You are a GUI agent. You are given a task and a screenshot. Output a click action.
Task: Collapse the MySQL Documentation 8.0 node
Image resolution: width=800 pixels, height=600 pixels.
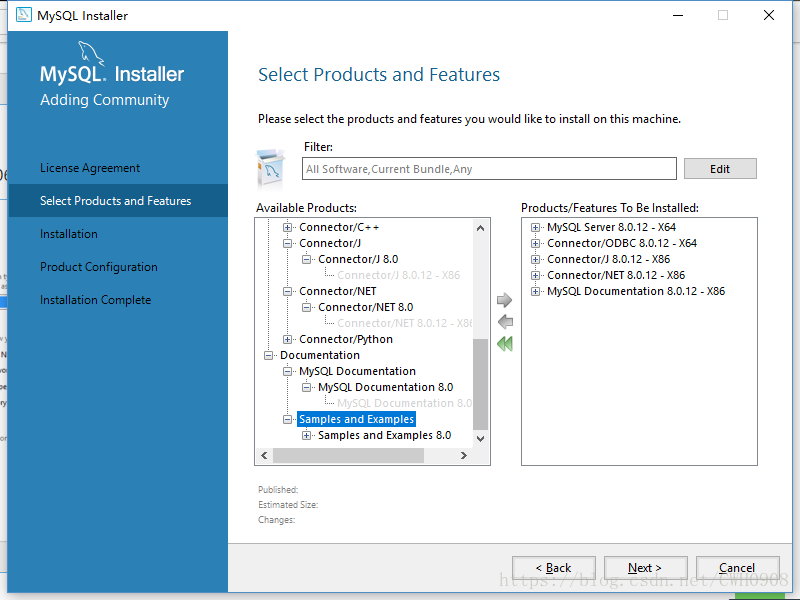tap(306, 388)
